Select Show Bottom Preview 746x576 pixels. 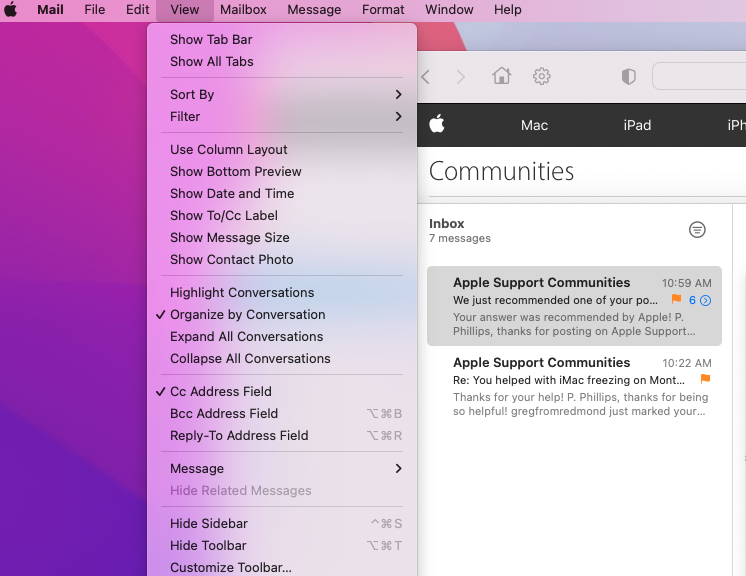coord(282,171)
